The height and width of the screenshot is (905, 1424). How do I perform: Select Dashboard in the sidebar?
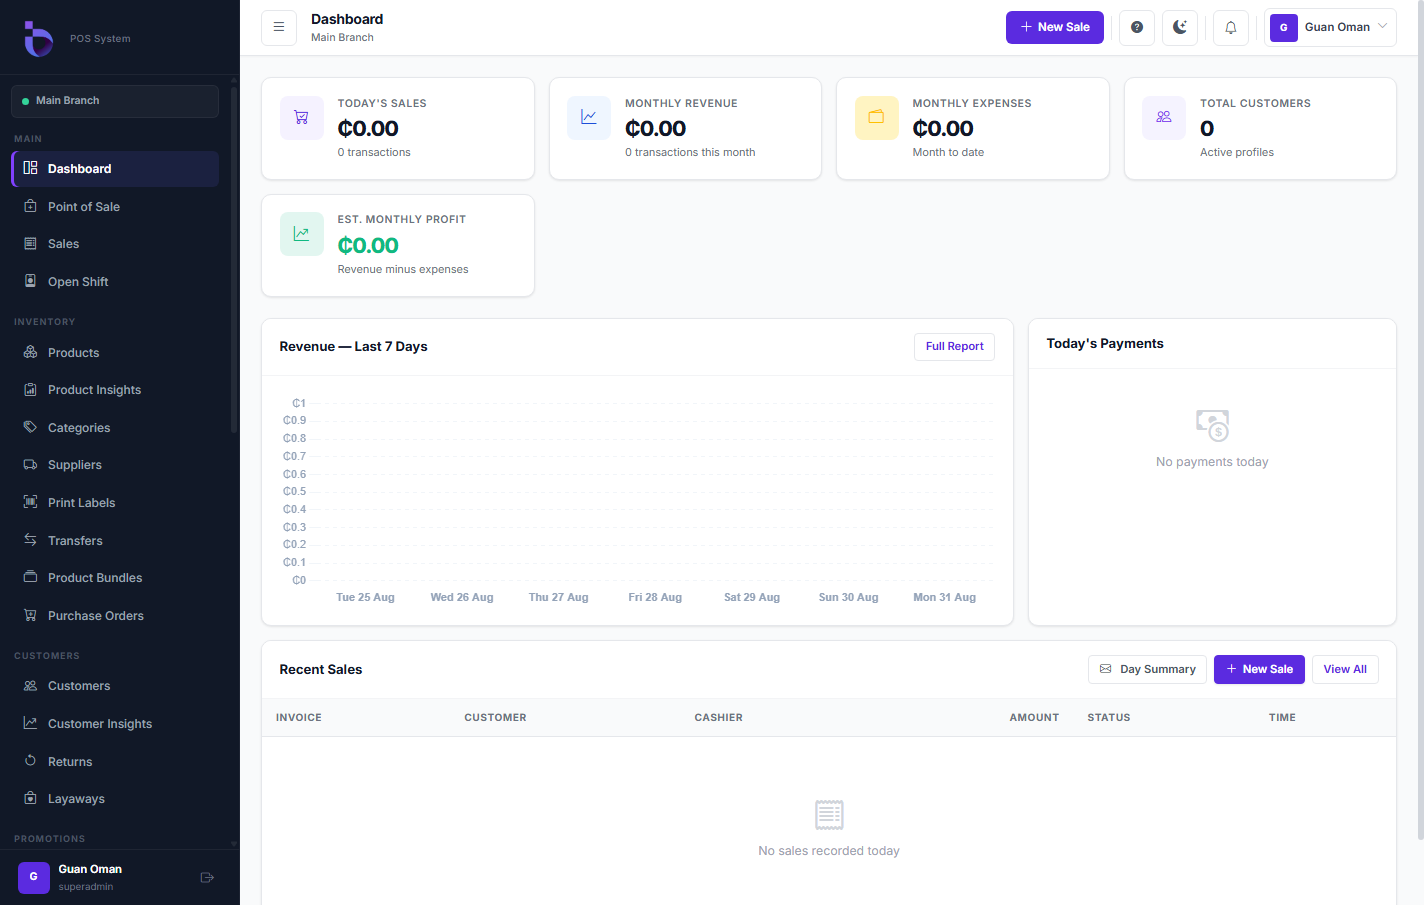pos(115,169)
